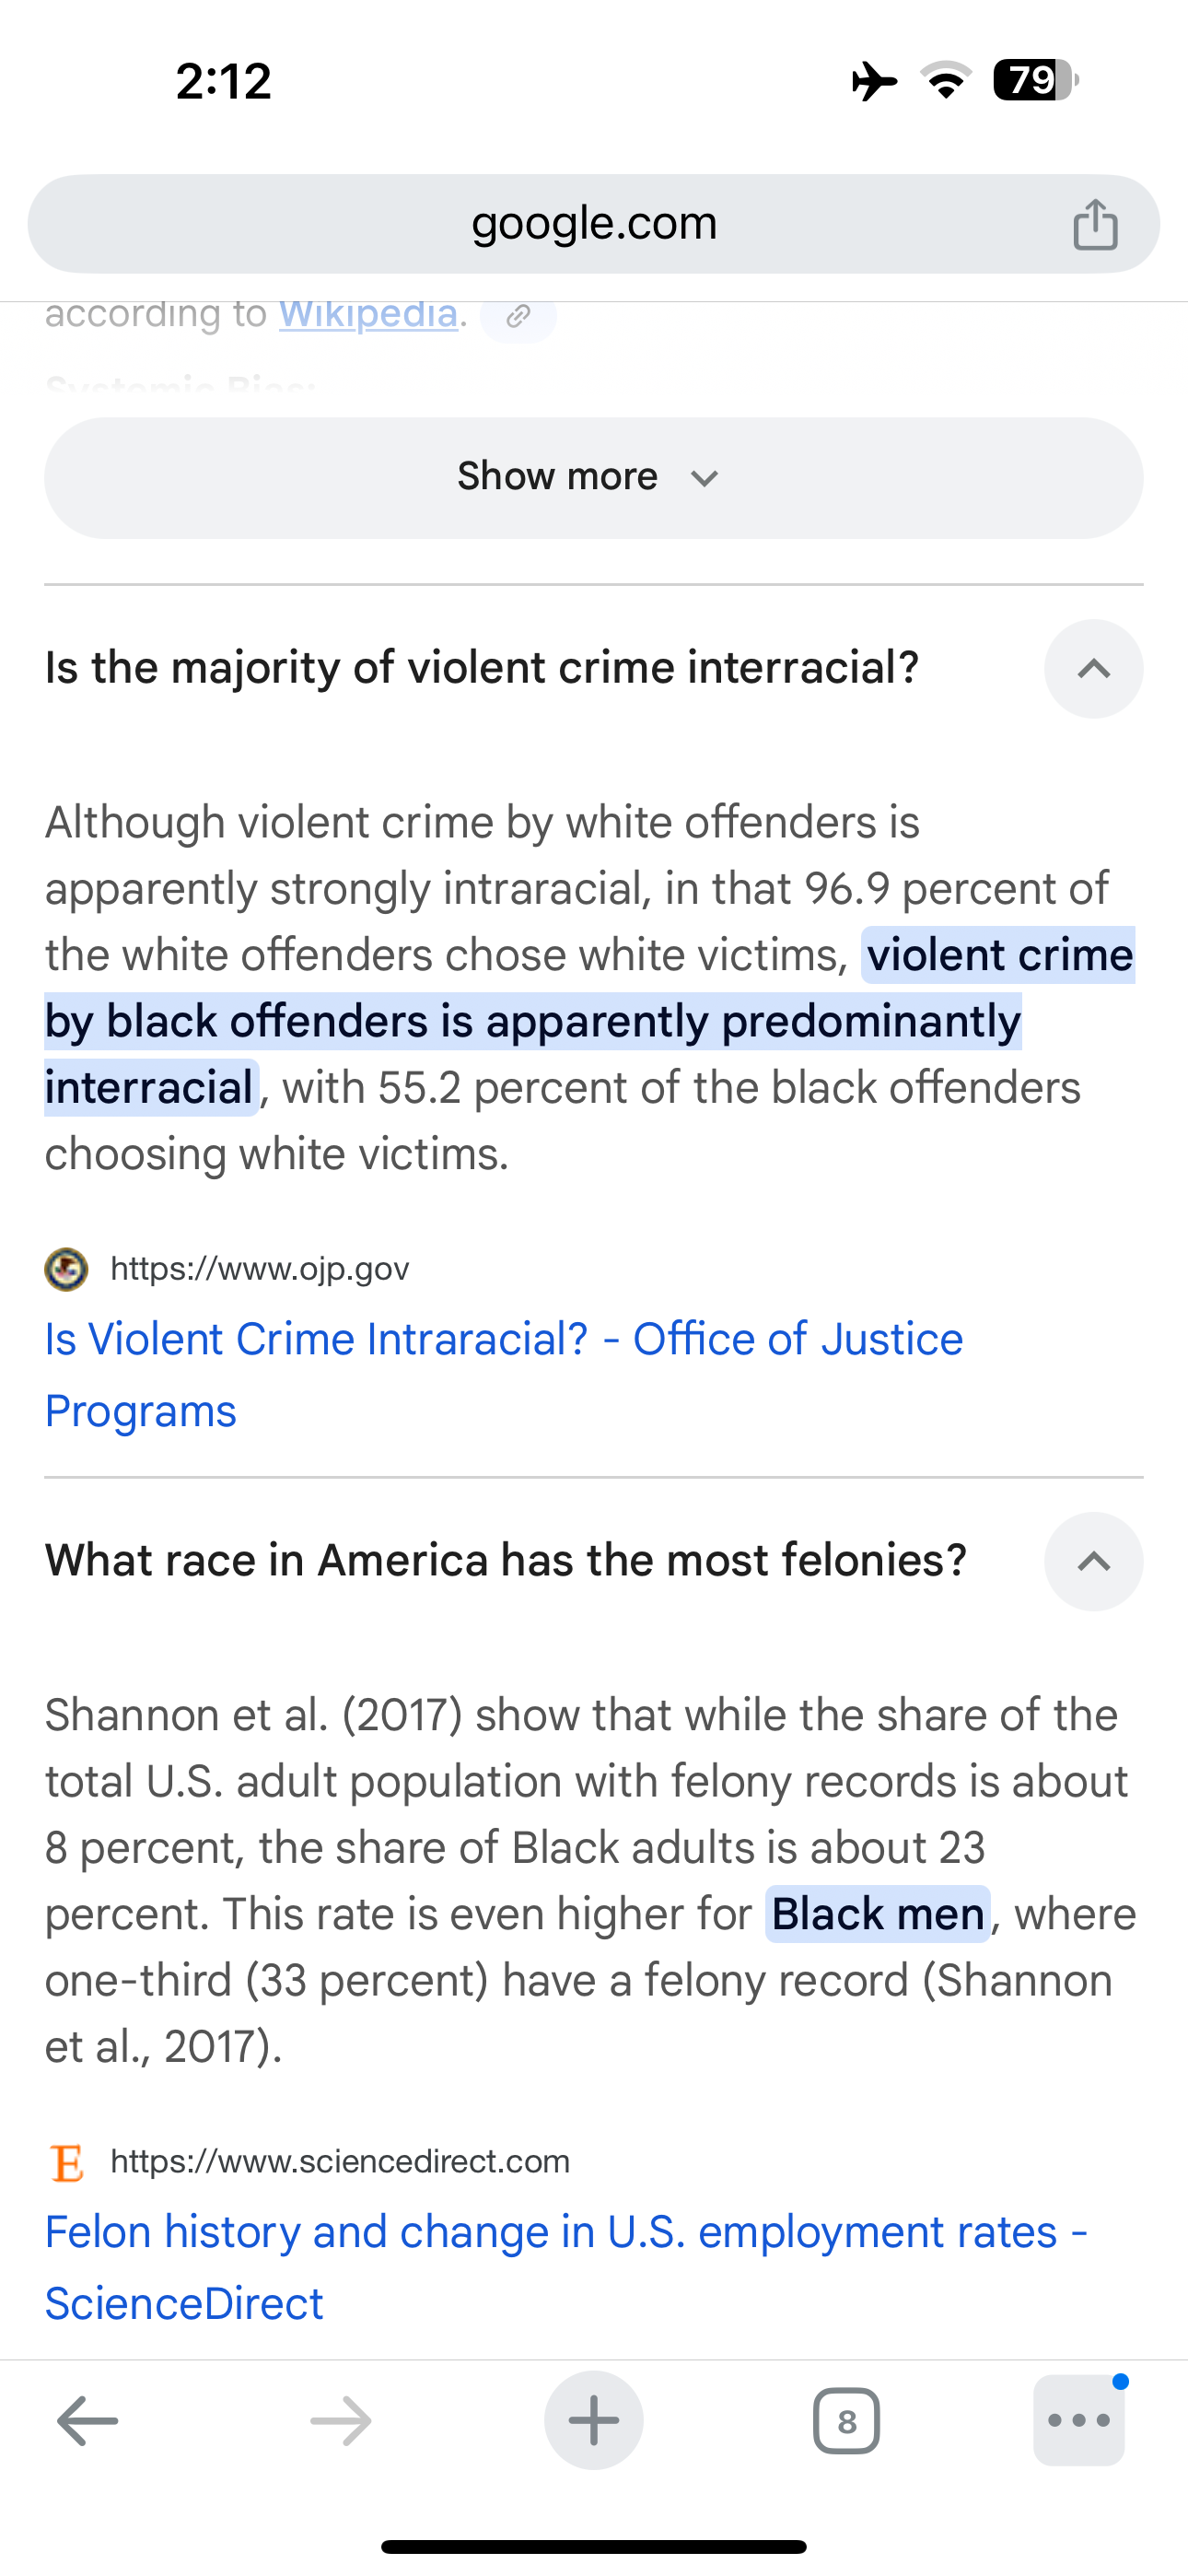Open Felon history ScienceDirect article link
This screenshot has height=2576, width=1188.
pyautogui.click(x=566, y=2267)
